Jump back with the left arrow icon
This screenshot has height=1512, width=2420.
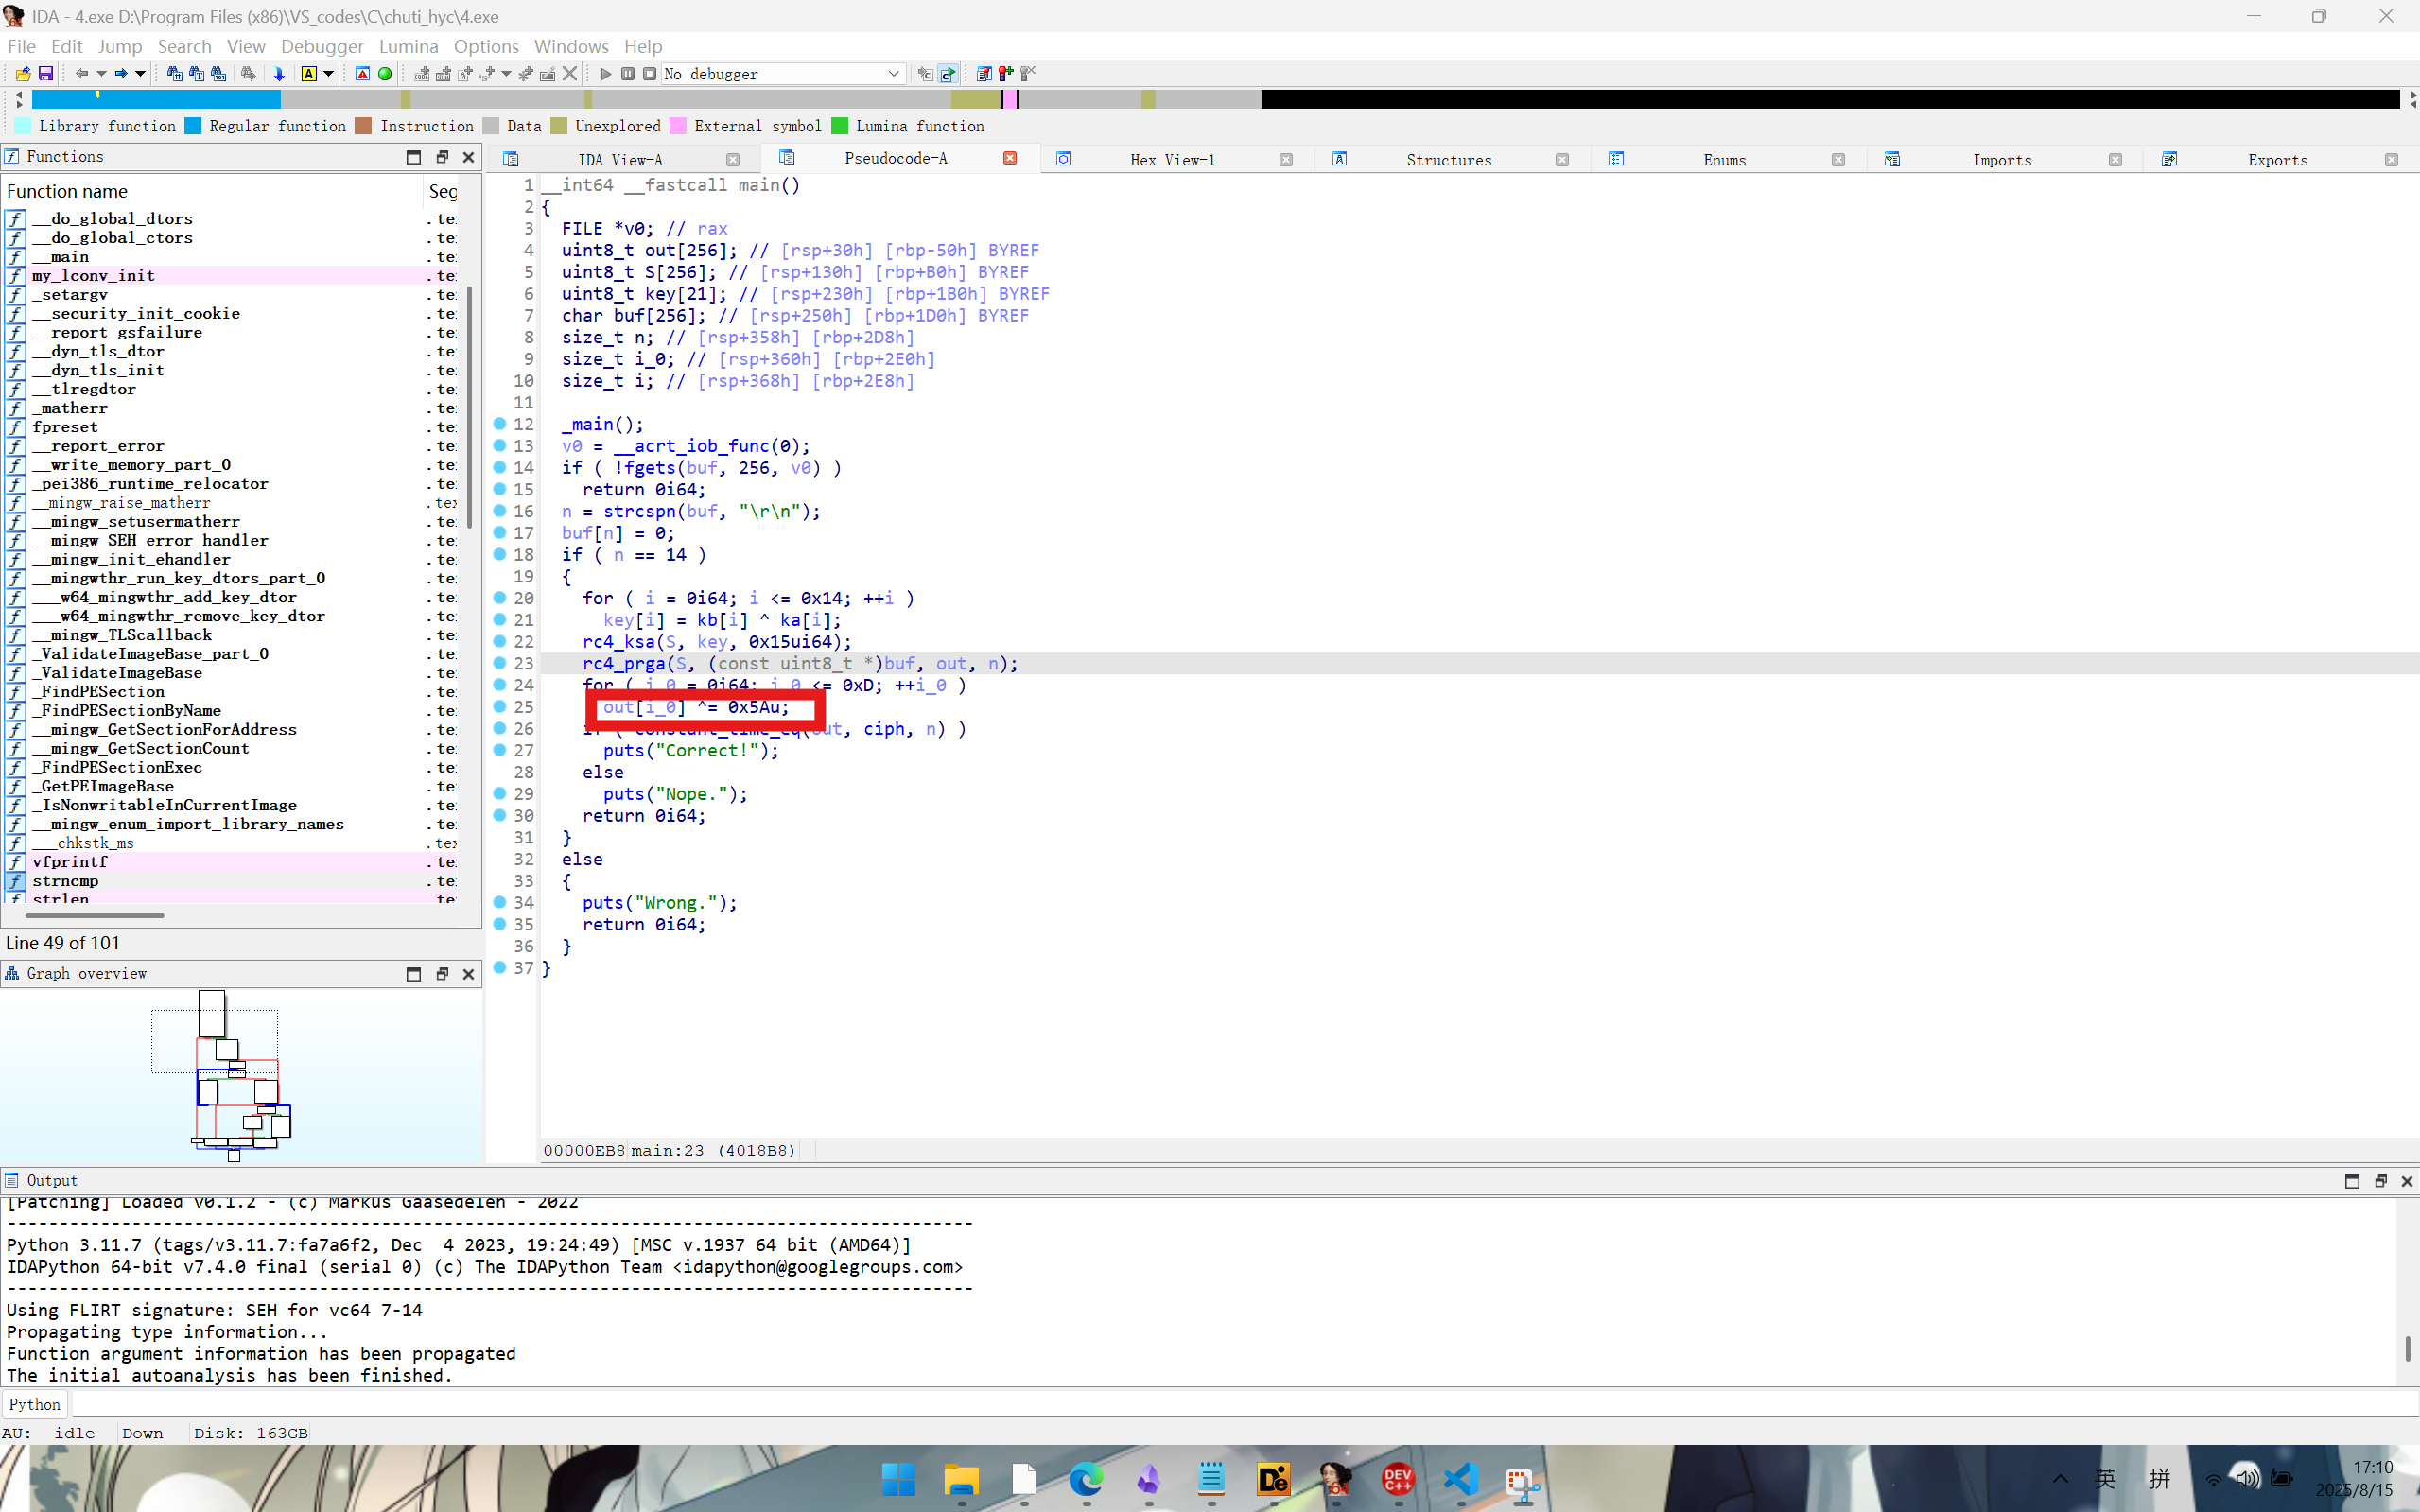[82, 74]
